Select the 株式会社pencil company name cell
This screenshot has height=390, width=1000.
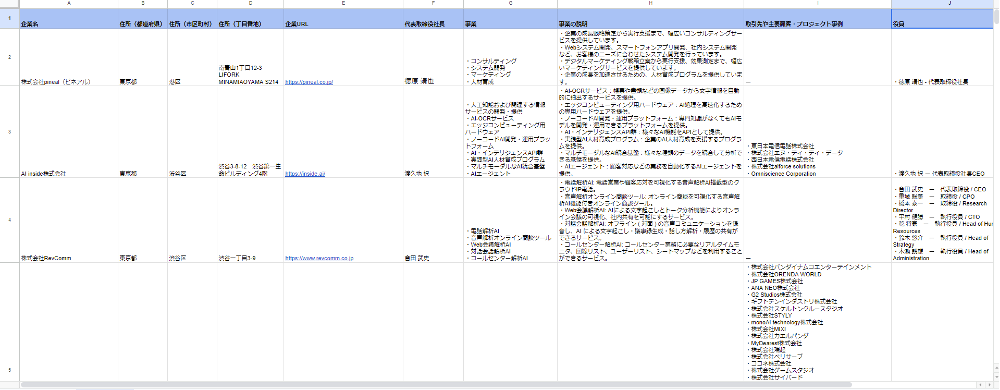pyautogui.click(x=69, y=57)
